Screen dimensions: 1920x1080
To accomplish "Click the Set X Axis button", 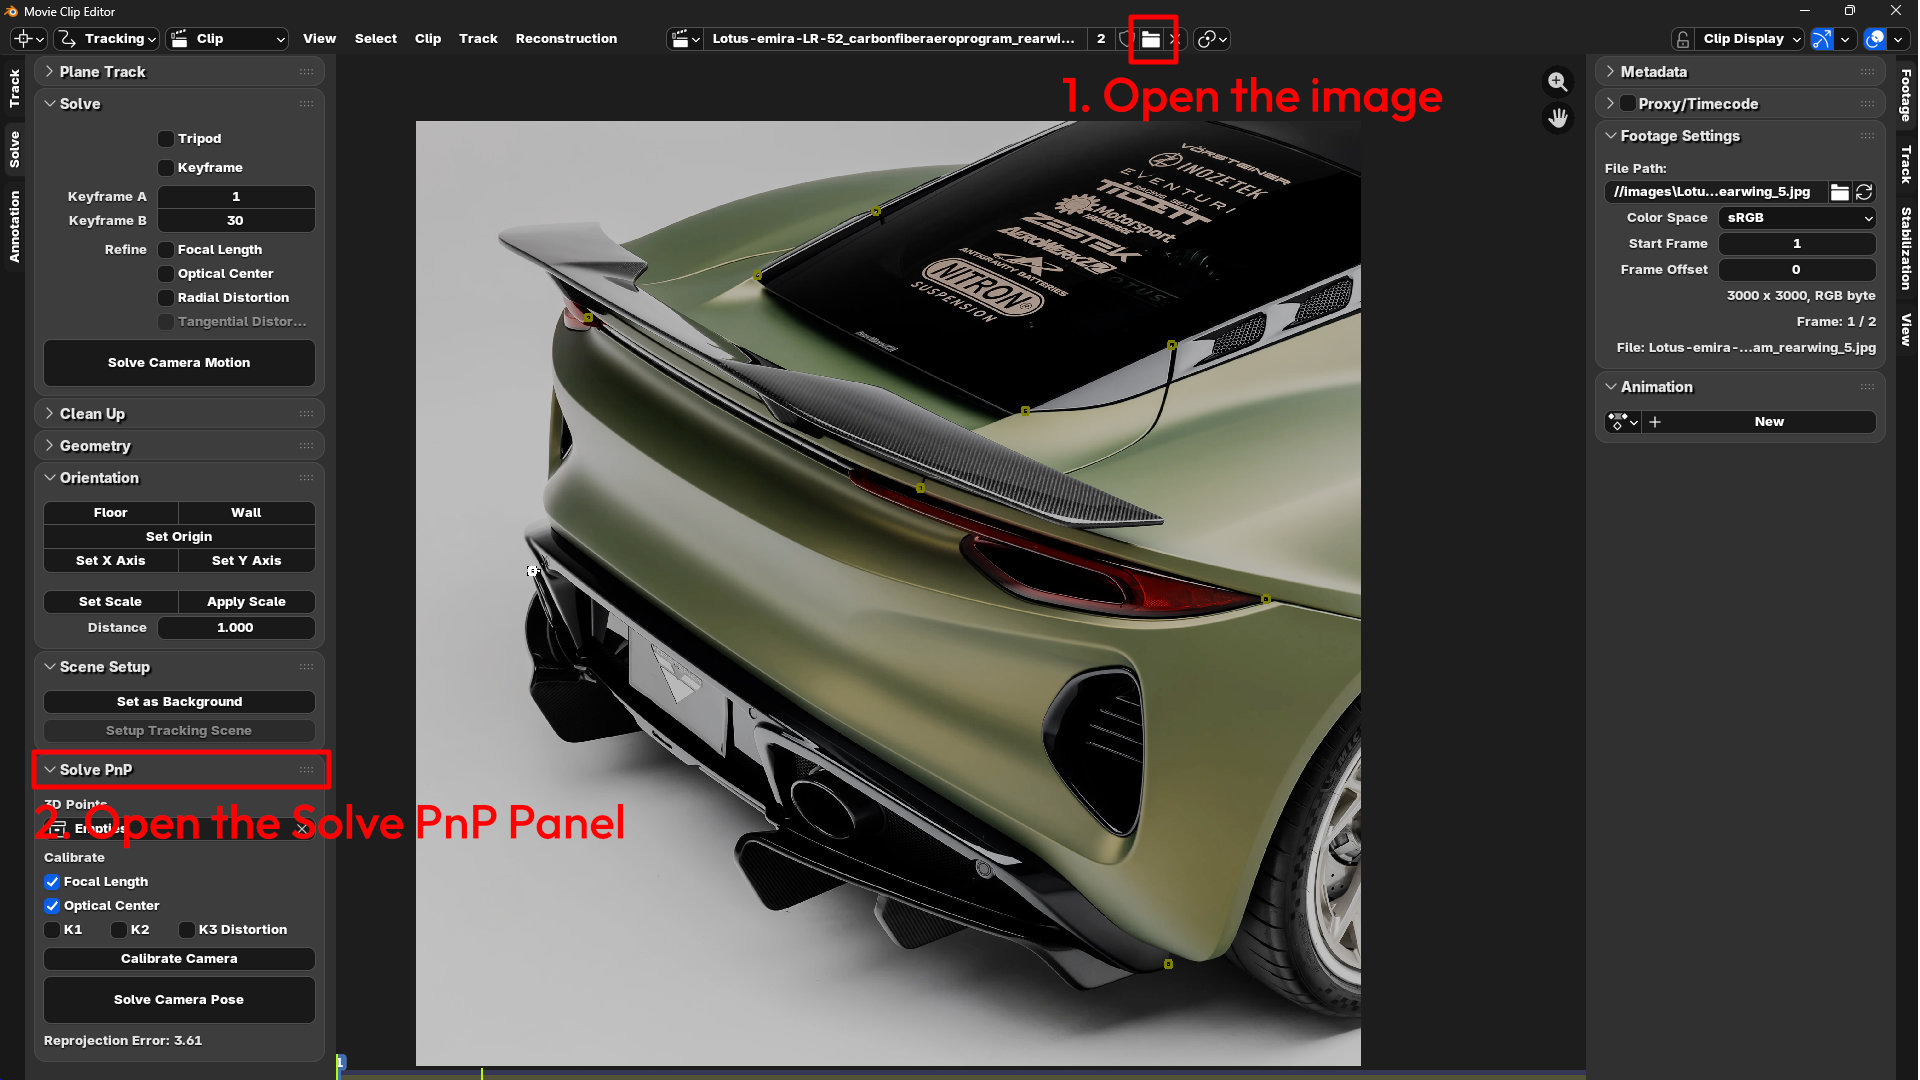I will (x=111, y=561).
